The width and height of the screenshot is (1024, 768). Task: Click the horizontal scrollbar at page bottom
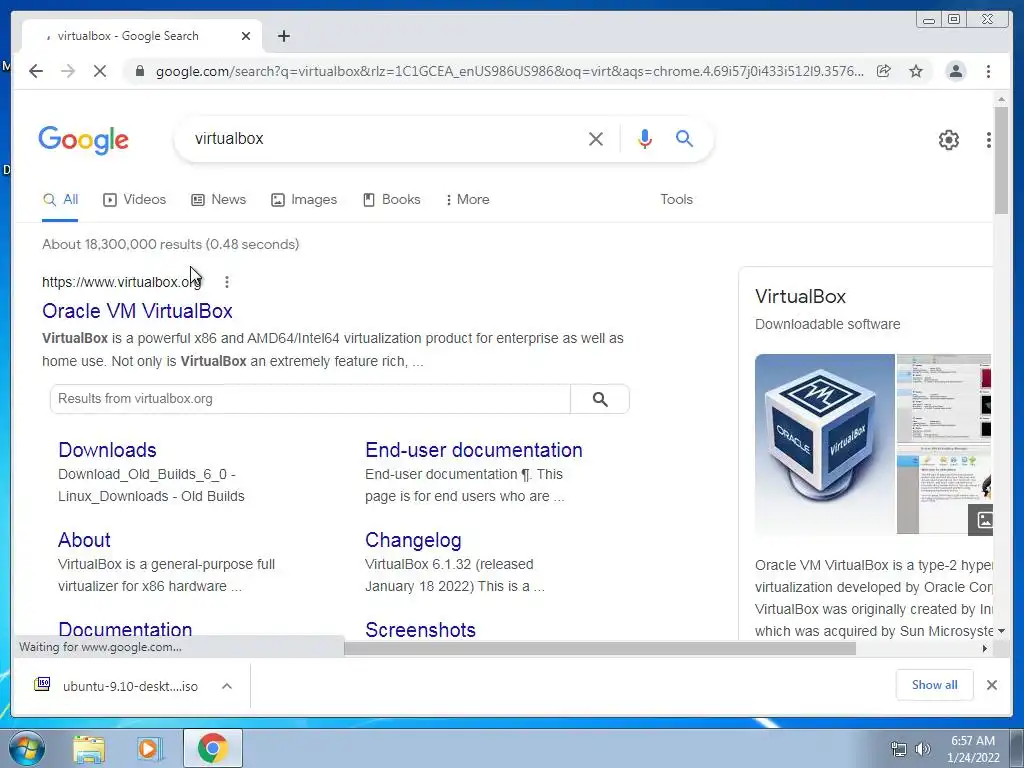click(600, 648)
